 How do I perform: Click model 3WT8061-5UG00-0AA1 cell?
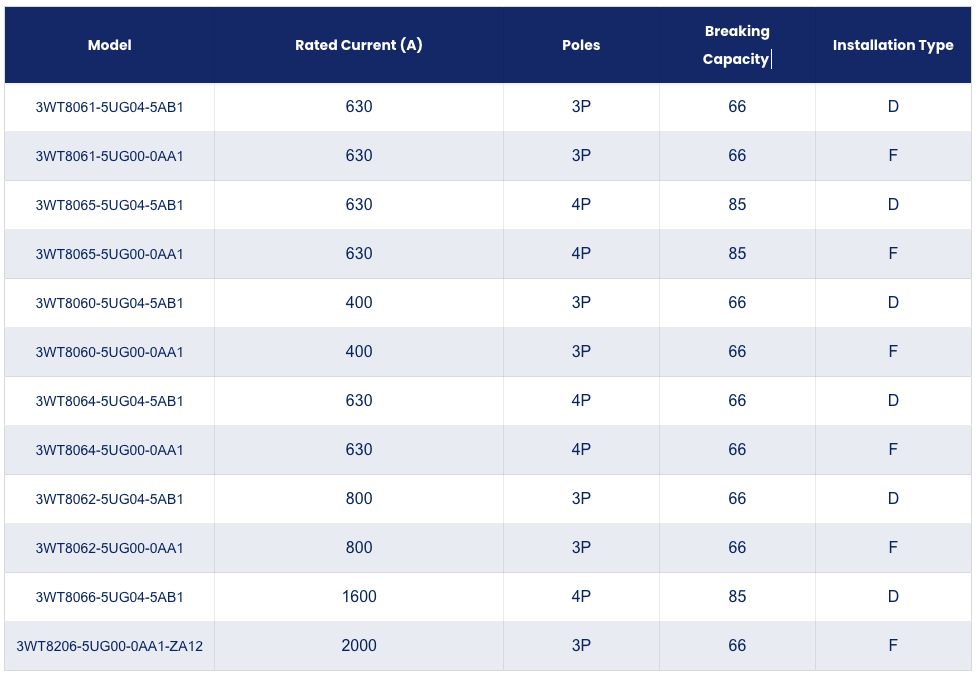pyautogui.click(x=109, y=156)
